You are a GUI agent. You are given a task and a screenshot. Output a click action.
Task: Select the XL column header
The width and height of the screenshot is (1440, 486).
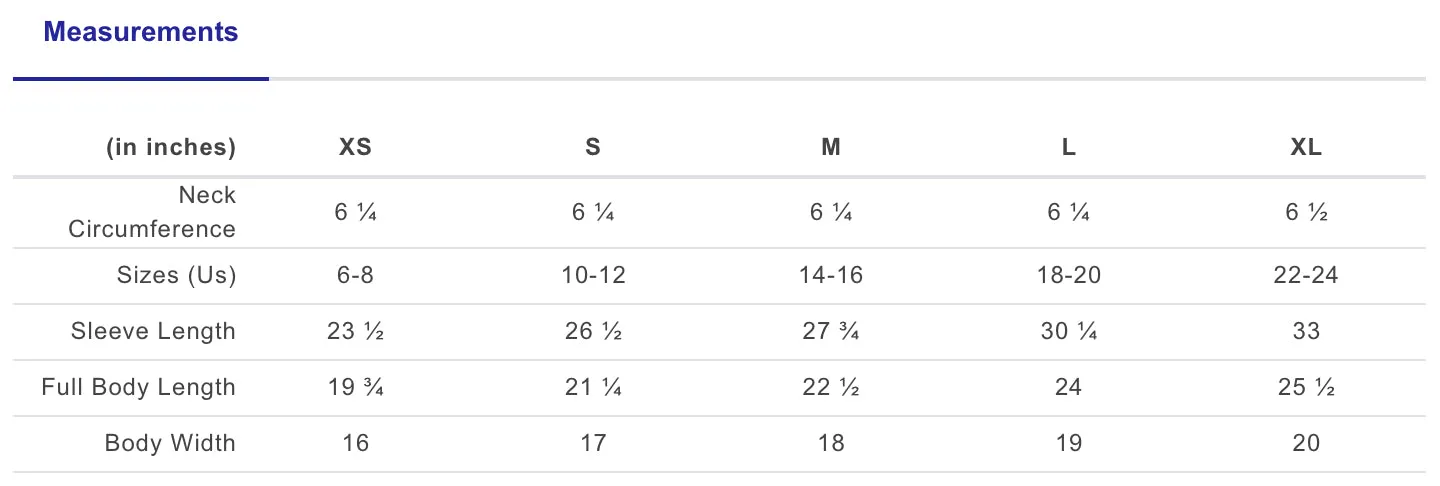coord(1306,147)
